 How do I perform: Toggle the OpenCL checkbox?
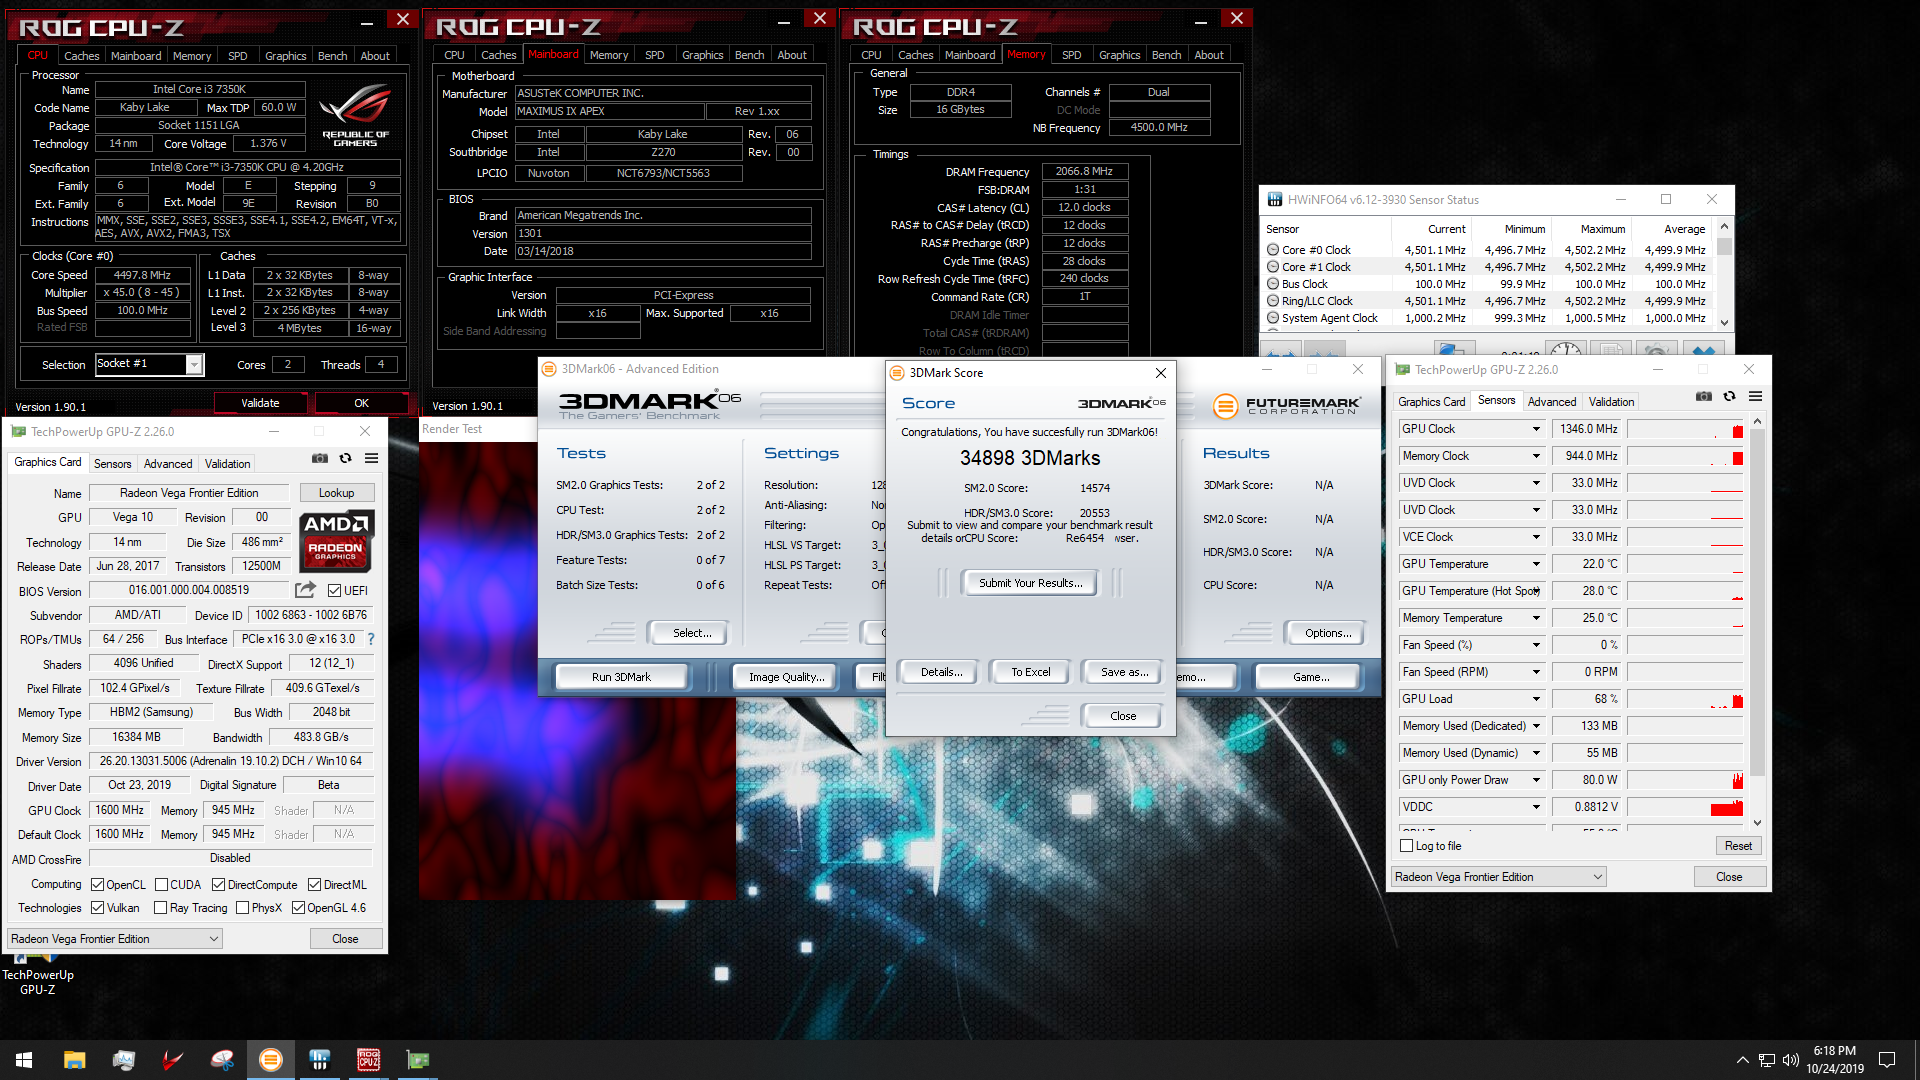pos(97,885)
